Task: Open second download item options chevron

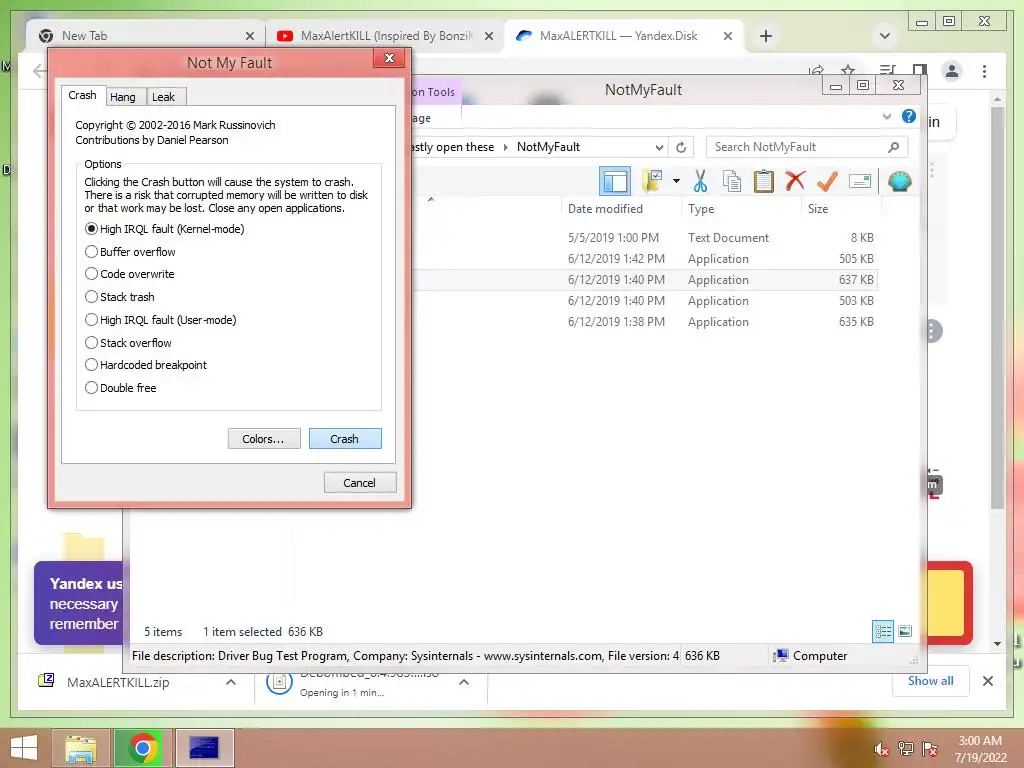Action: (464, 682)
